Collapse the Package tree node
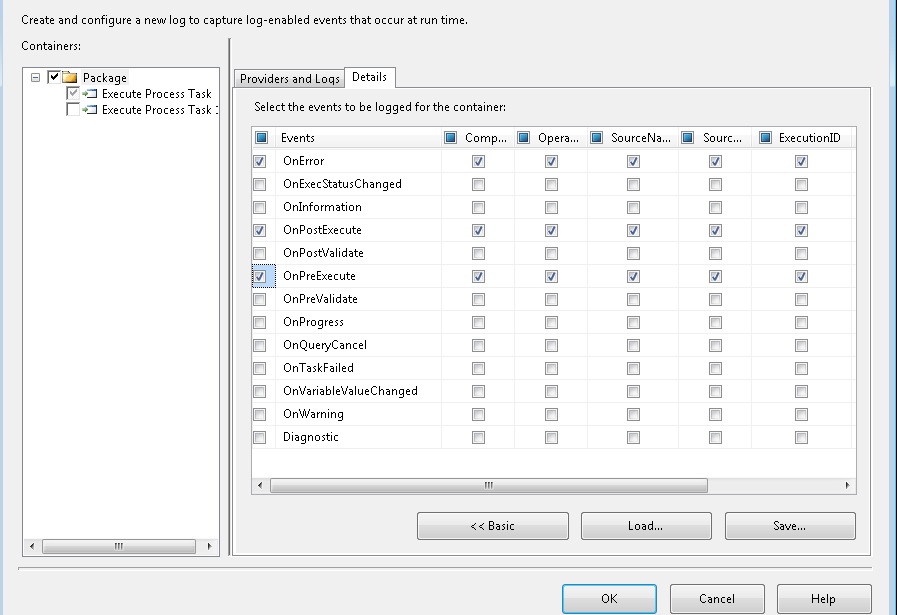Image resolution: width=897 pixels, height=615 pixels. [36, 77]
